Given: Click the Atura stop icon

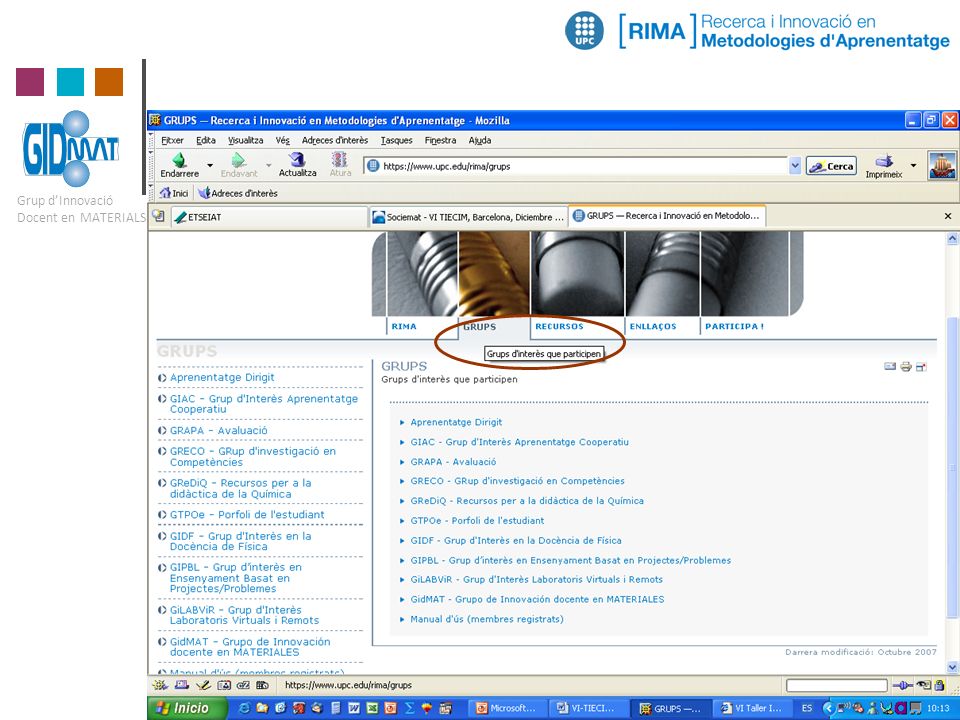Looking at the screenshot, I should pyautogui.click(x=340, y=160).
